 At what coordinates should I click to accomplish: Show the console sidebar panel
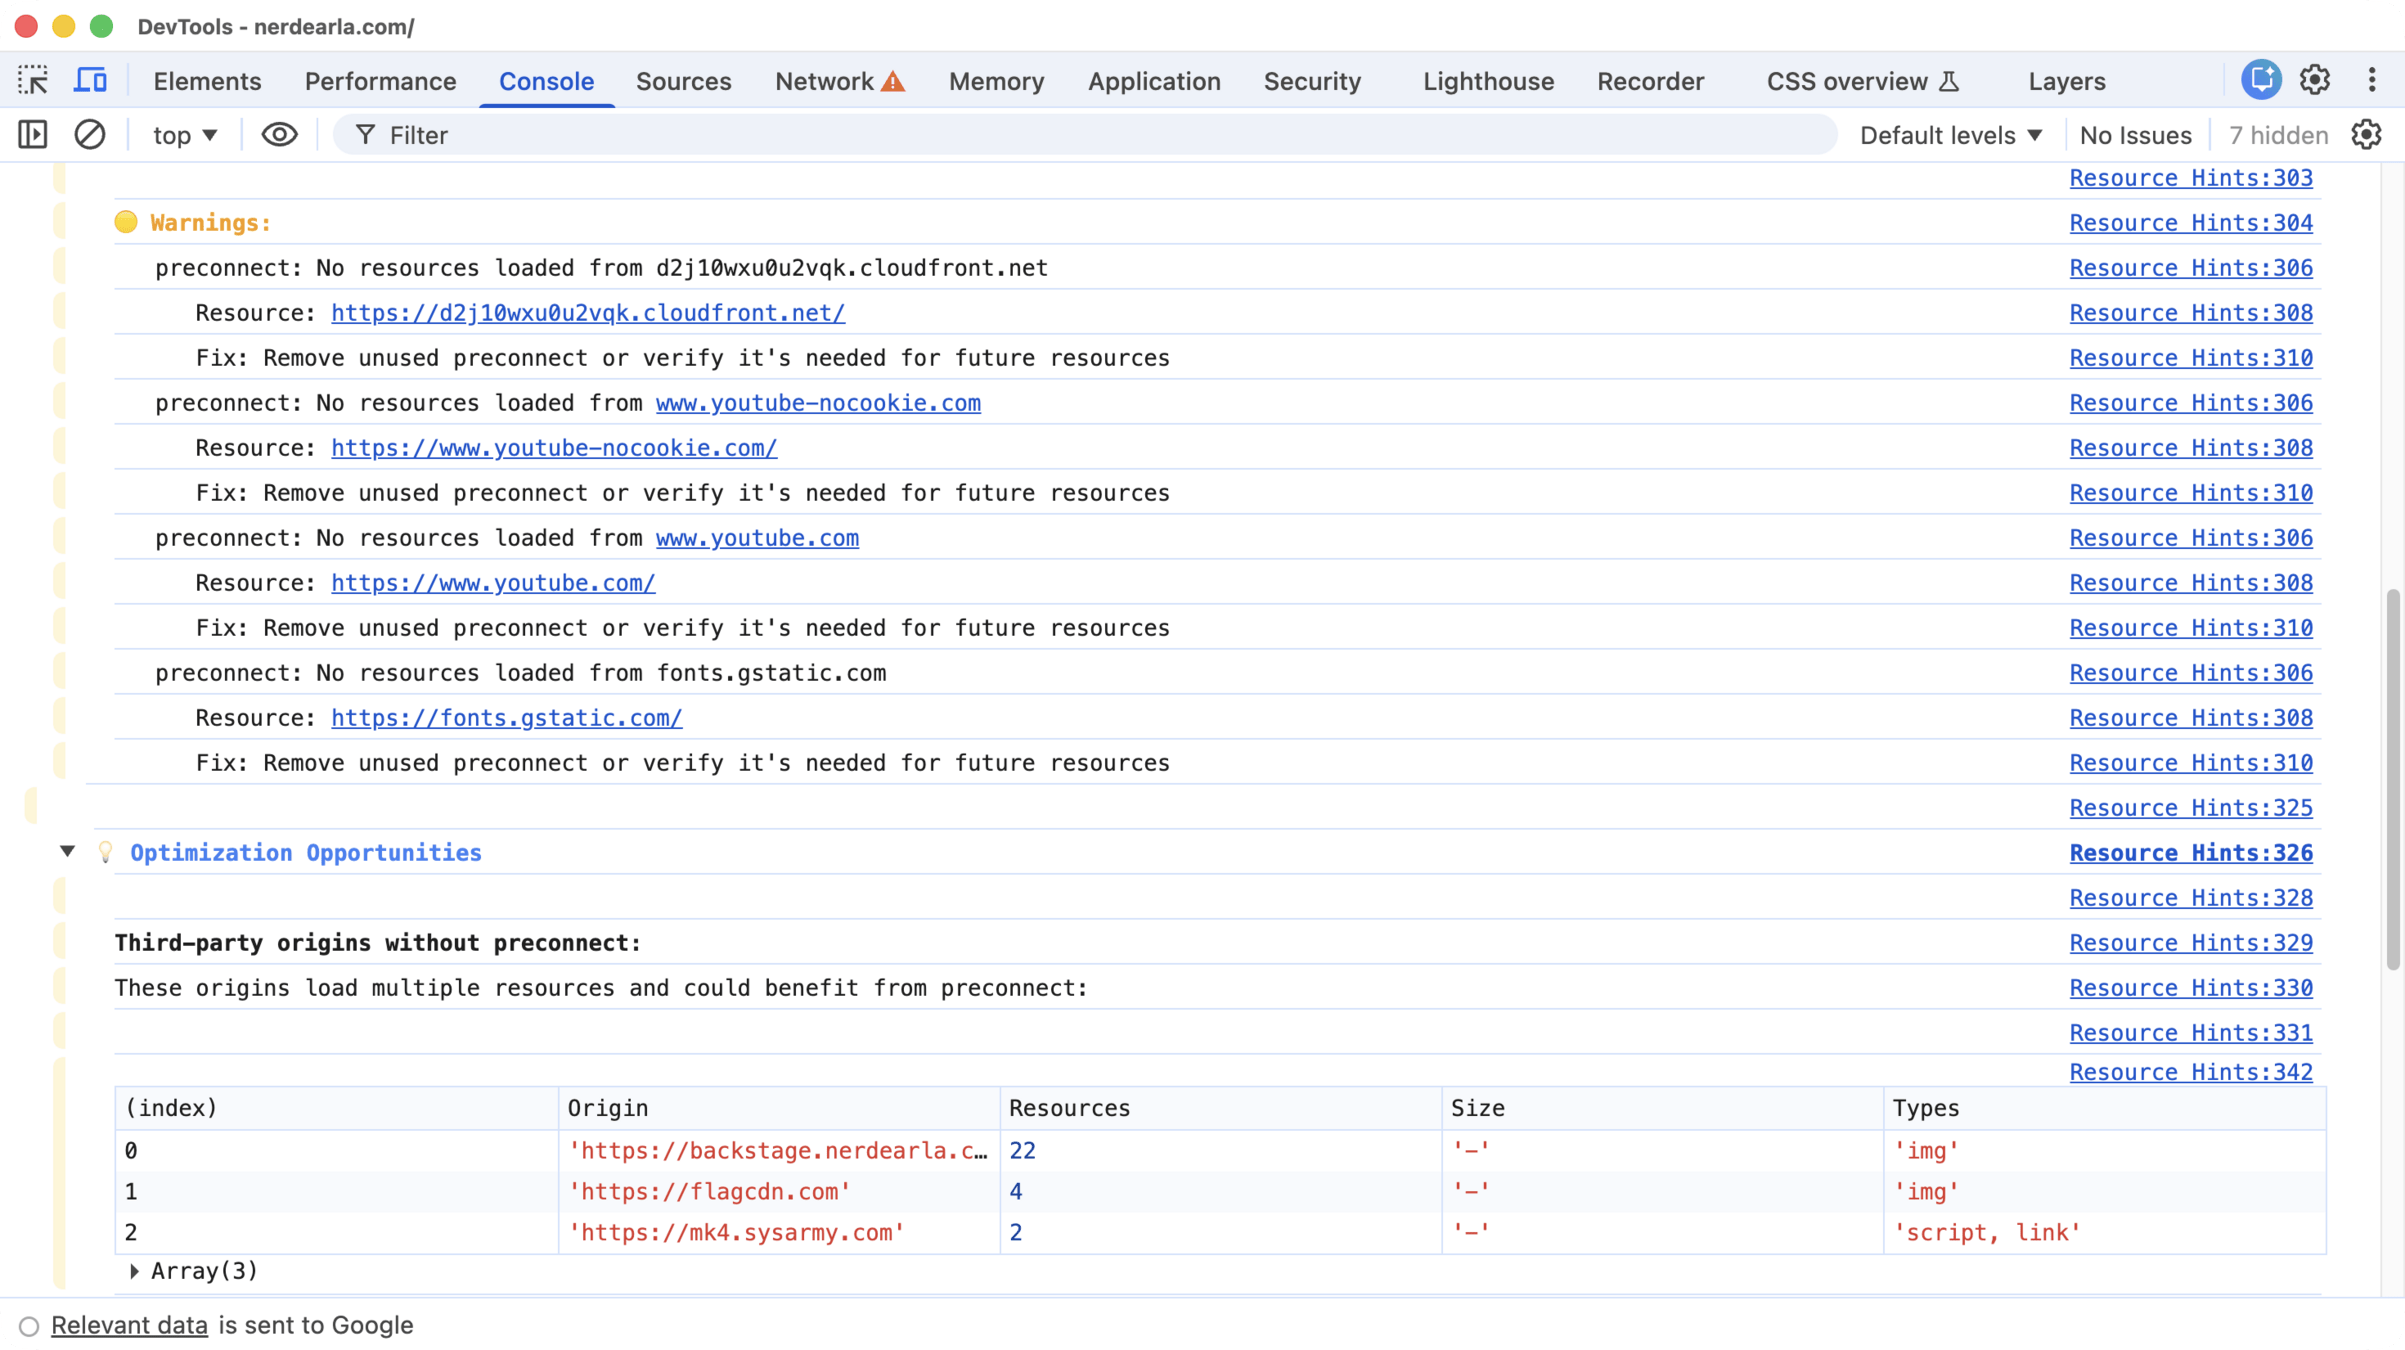click(x=33, y=134)
